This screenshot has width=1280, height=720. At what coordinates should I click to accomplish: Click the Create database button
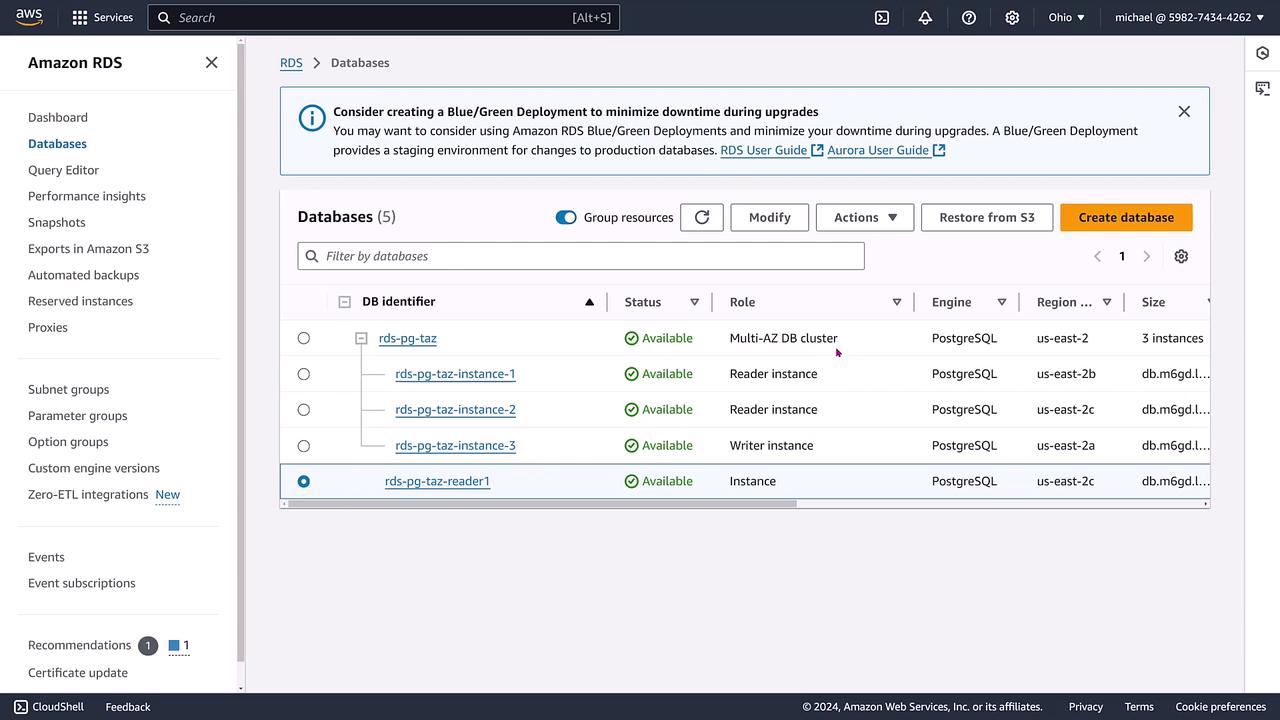point(1126,217)
